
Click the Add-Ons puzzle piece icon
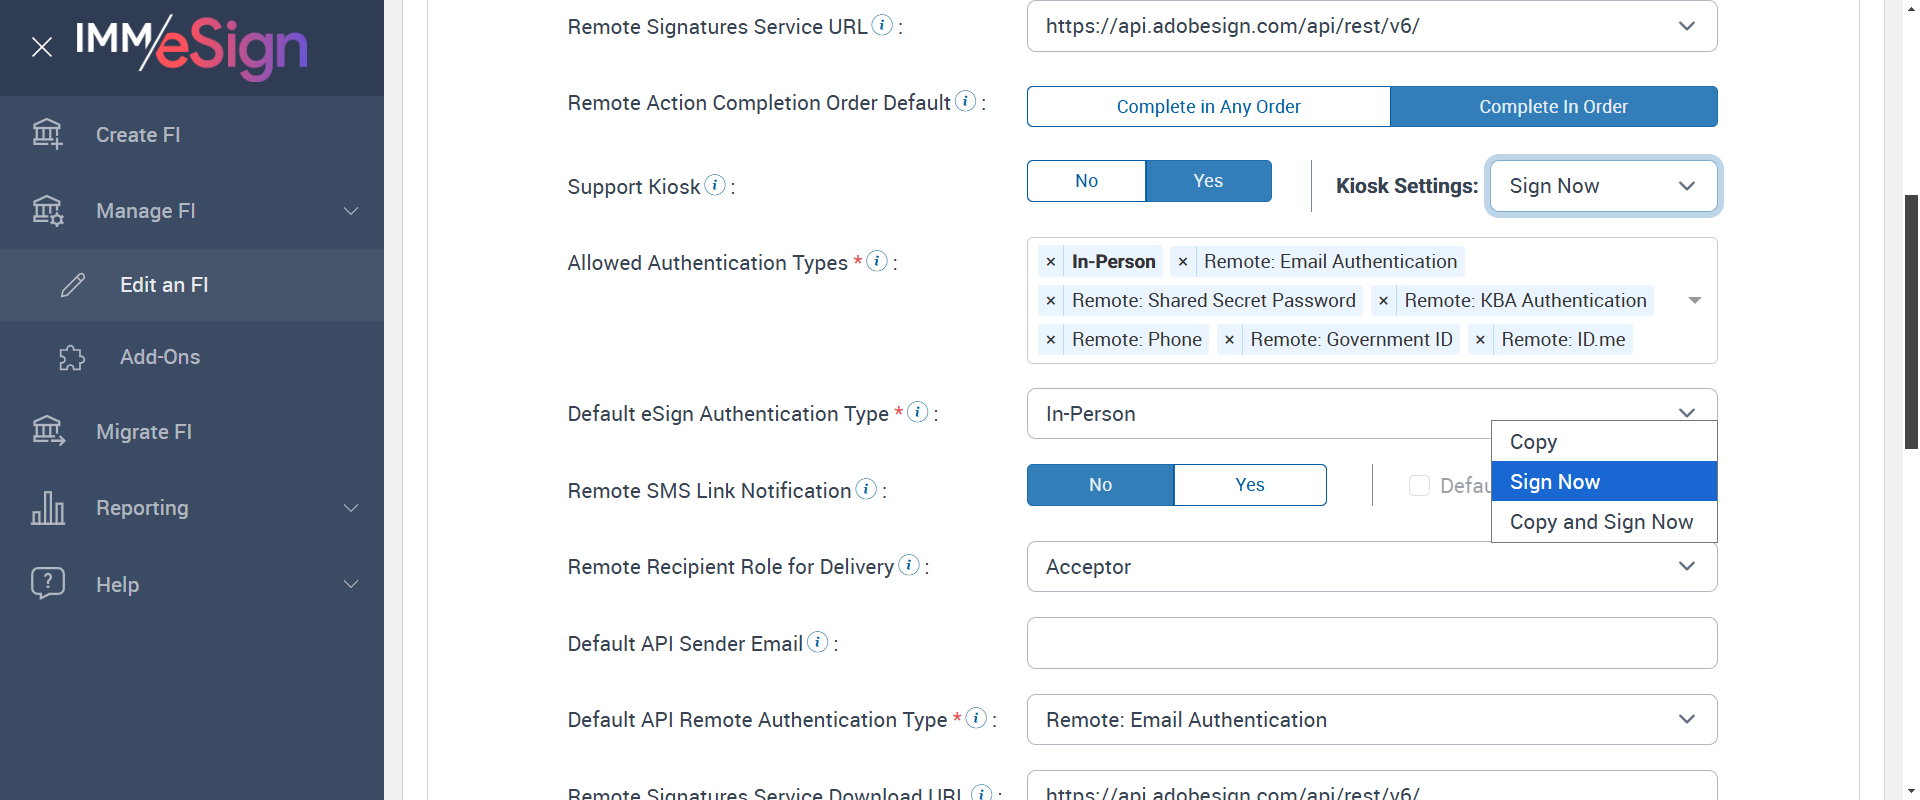tap(72, 357)
